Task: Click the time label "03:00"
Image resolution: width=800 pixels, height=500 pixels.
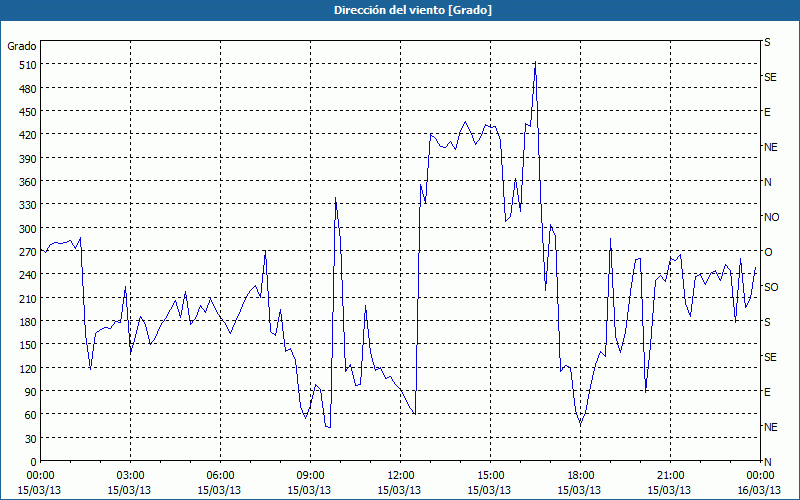Action: click(131, 476)
